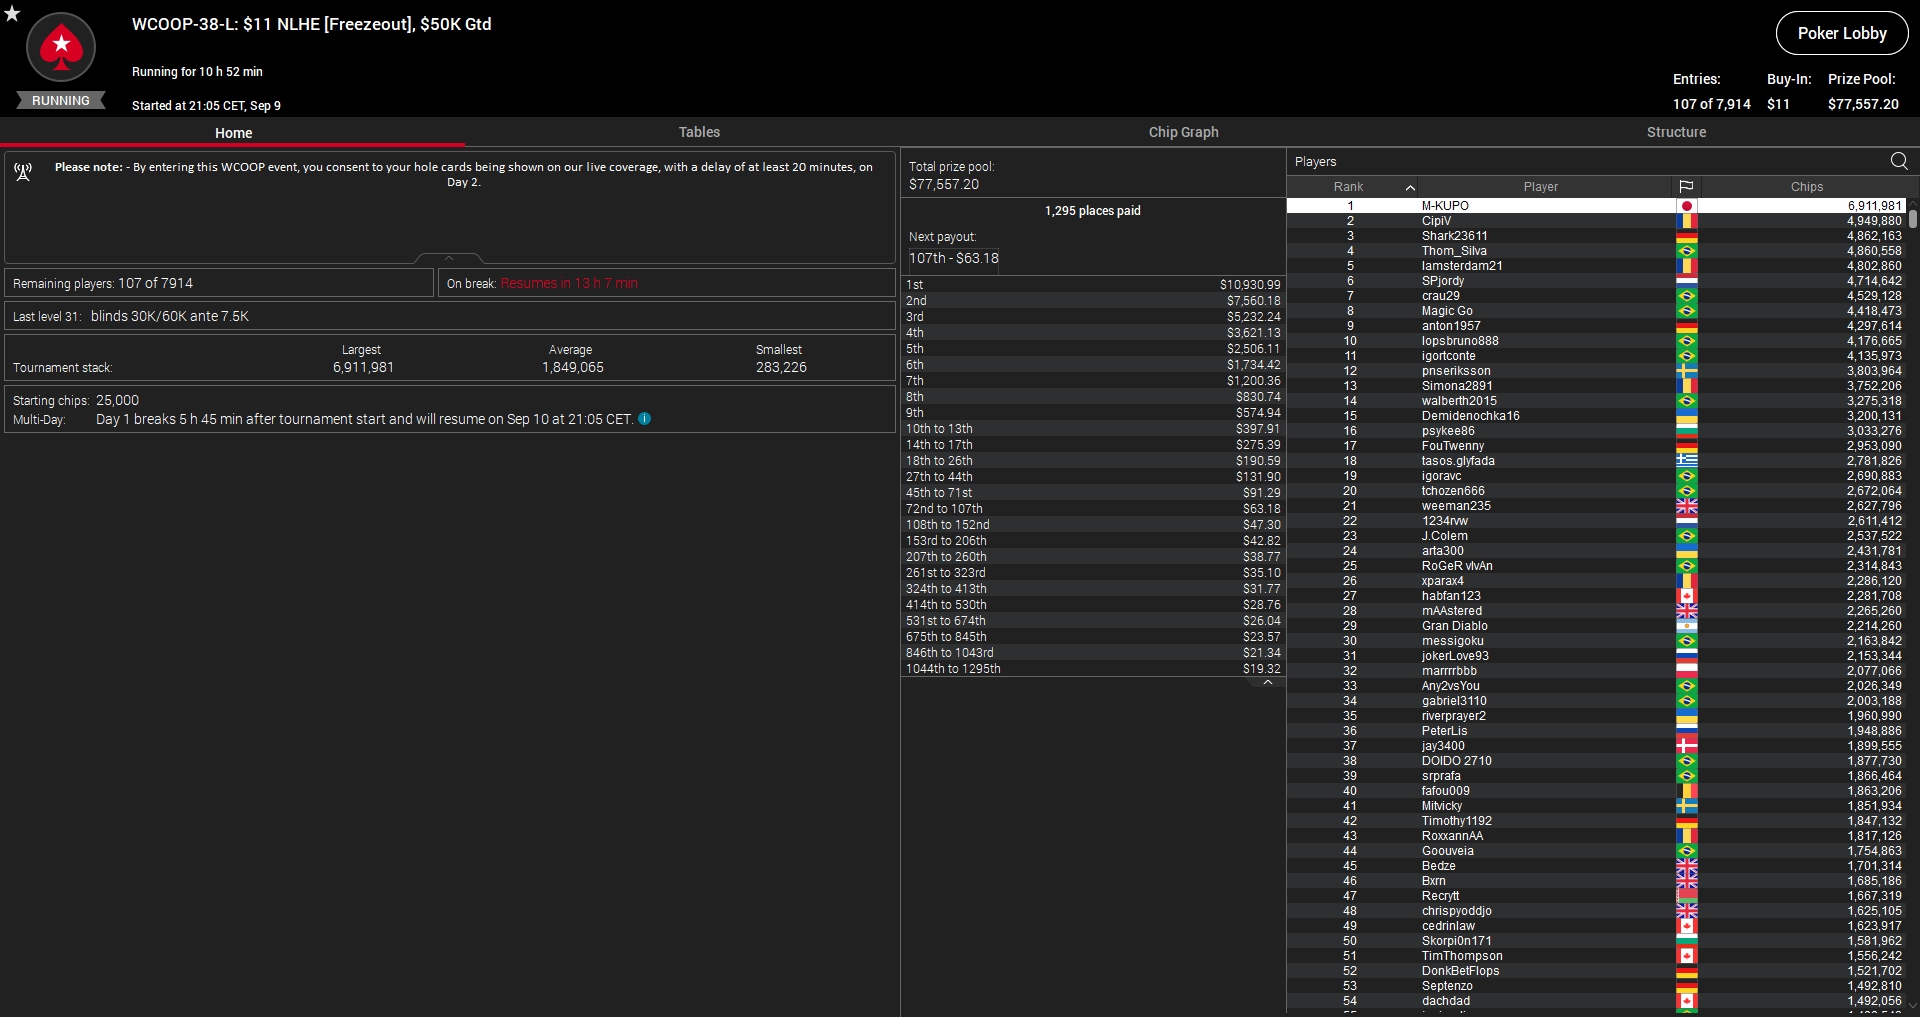Click the Prize Pool $77,557.20 header value

[x=1863, y=104]
